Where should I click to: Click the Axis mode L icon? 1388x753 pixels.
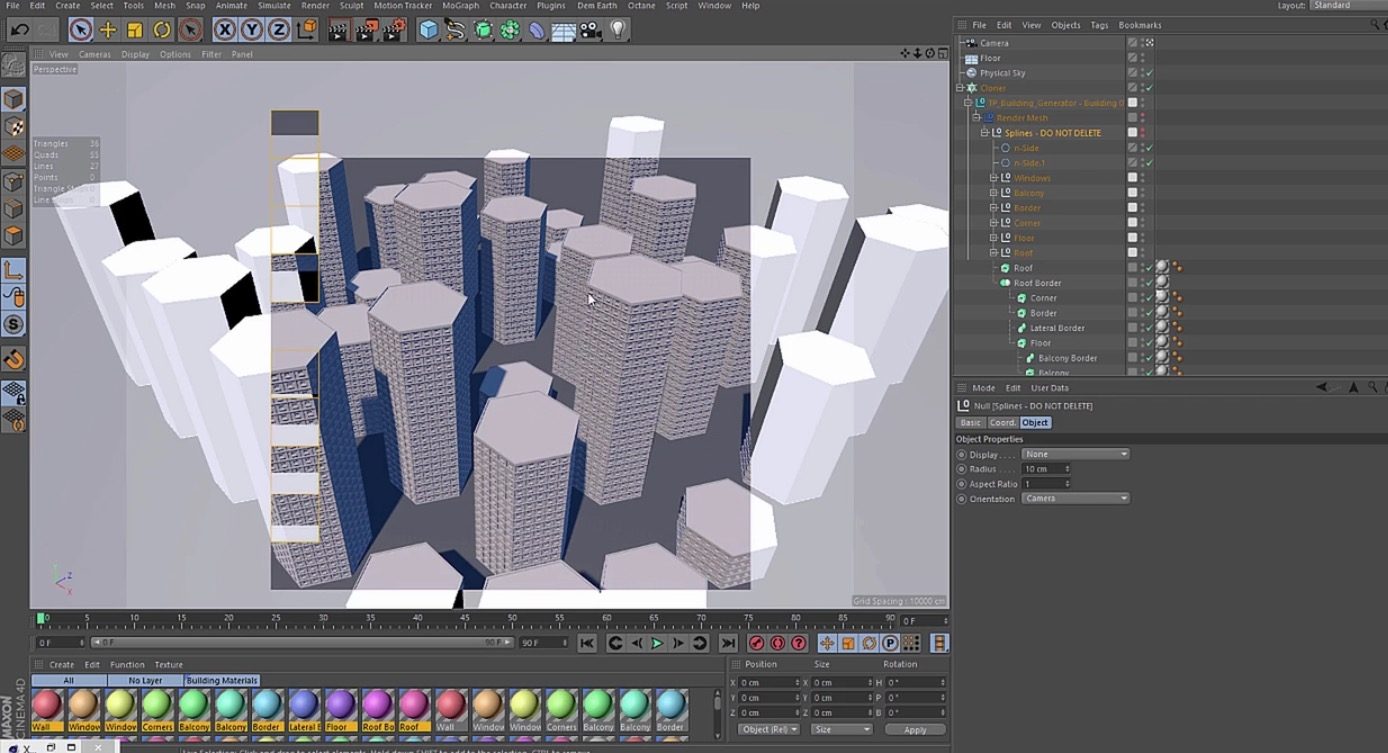[x=13, y=270]
